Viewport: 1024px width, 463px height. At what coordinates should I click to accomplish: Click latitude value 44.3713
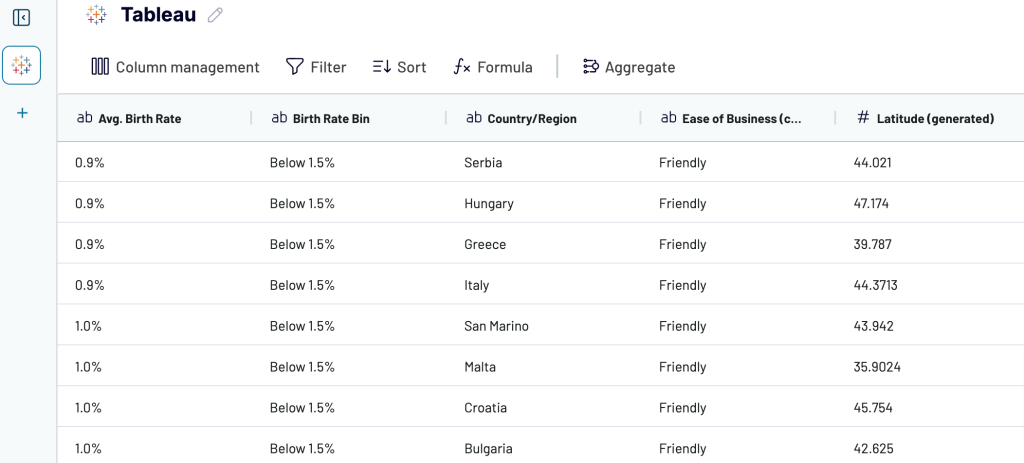876,285
